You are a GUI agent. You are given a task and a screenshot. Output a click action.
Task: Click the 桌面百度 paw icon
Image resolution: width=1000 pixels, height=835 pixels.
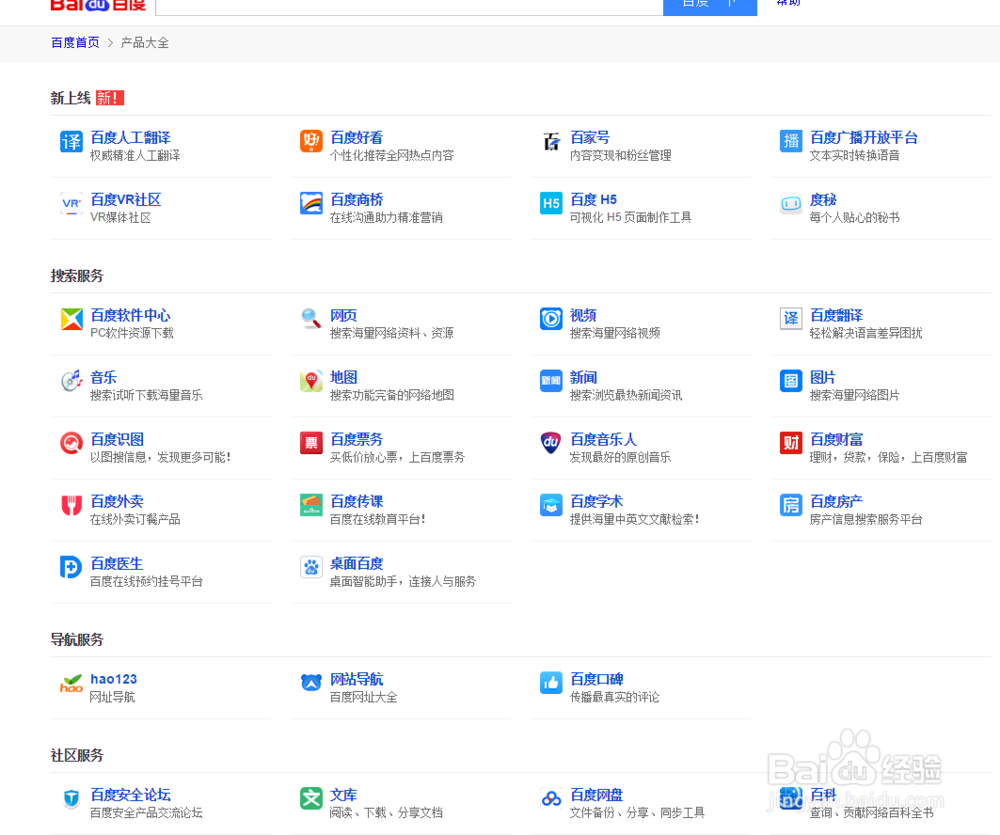(311, 567)
